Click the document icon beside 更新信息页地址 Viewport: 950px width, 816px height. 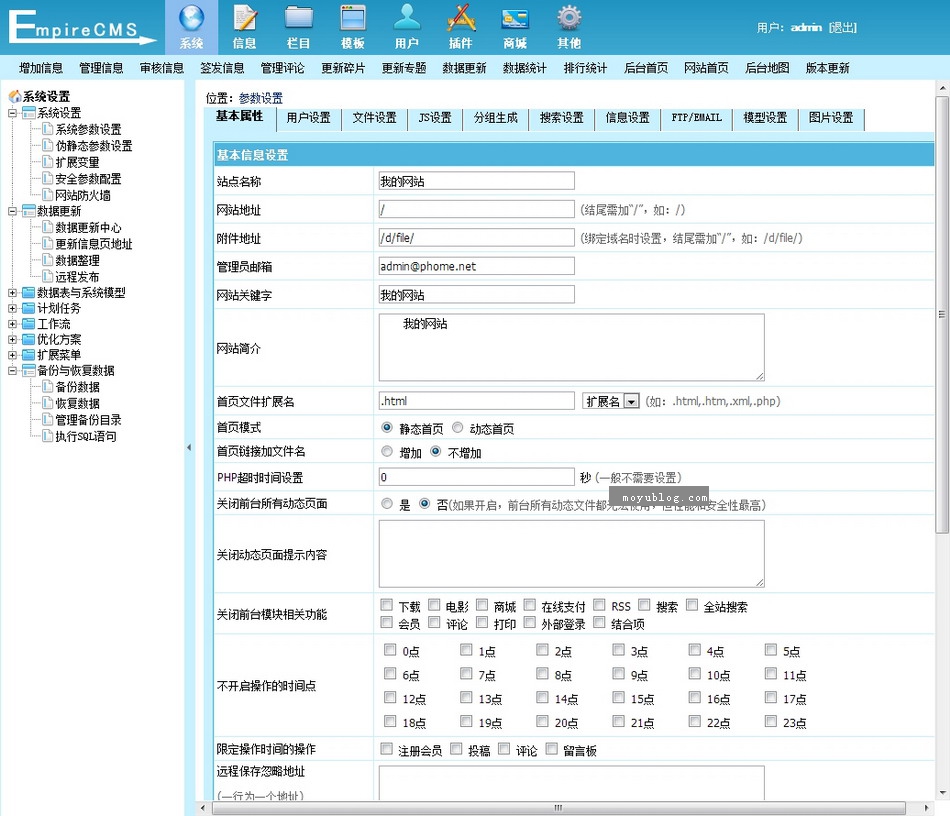coord(47,243)
